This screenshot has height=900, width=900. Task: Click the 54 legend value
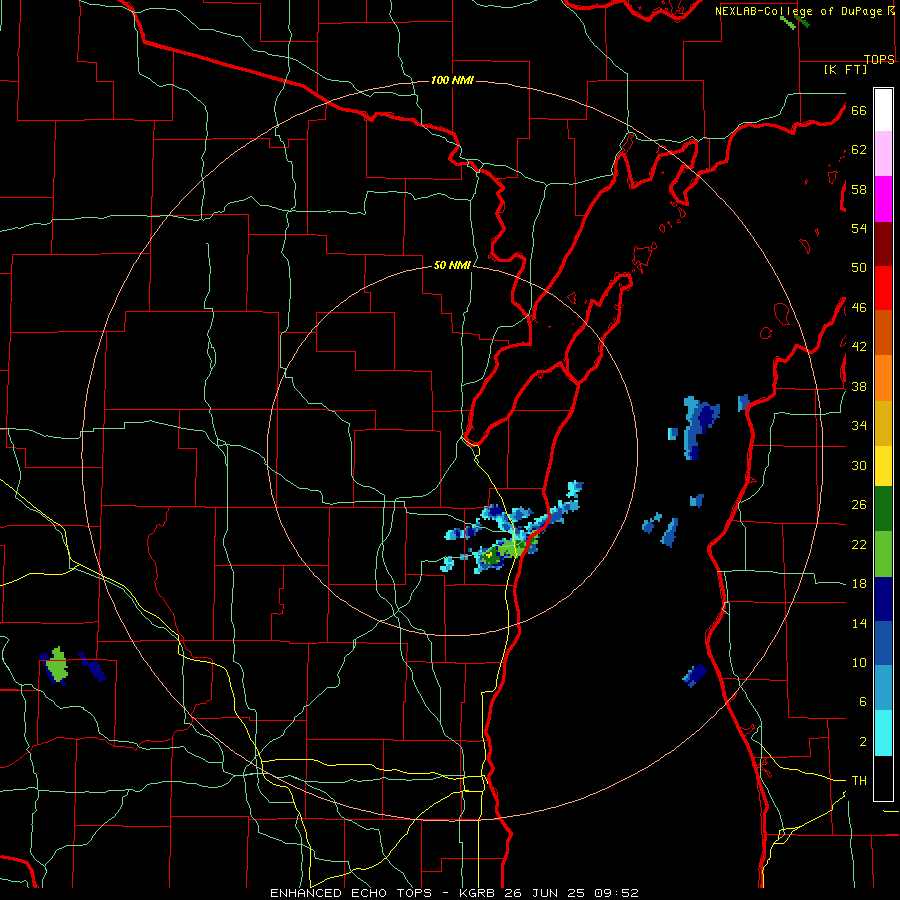859,228
